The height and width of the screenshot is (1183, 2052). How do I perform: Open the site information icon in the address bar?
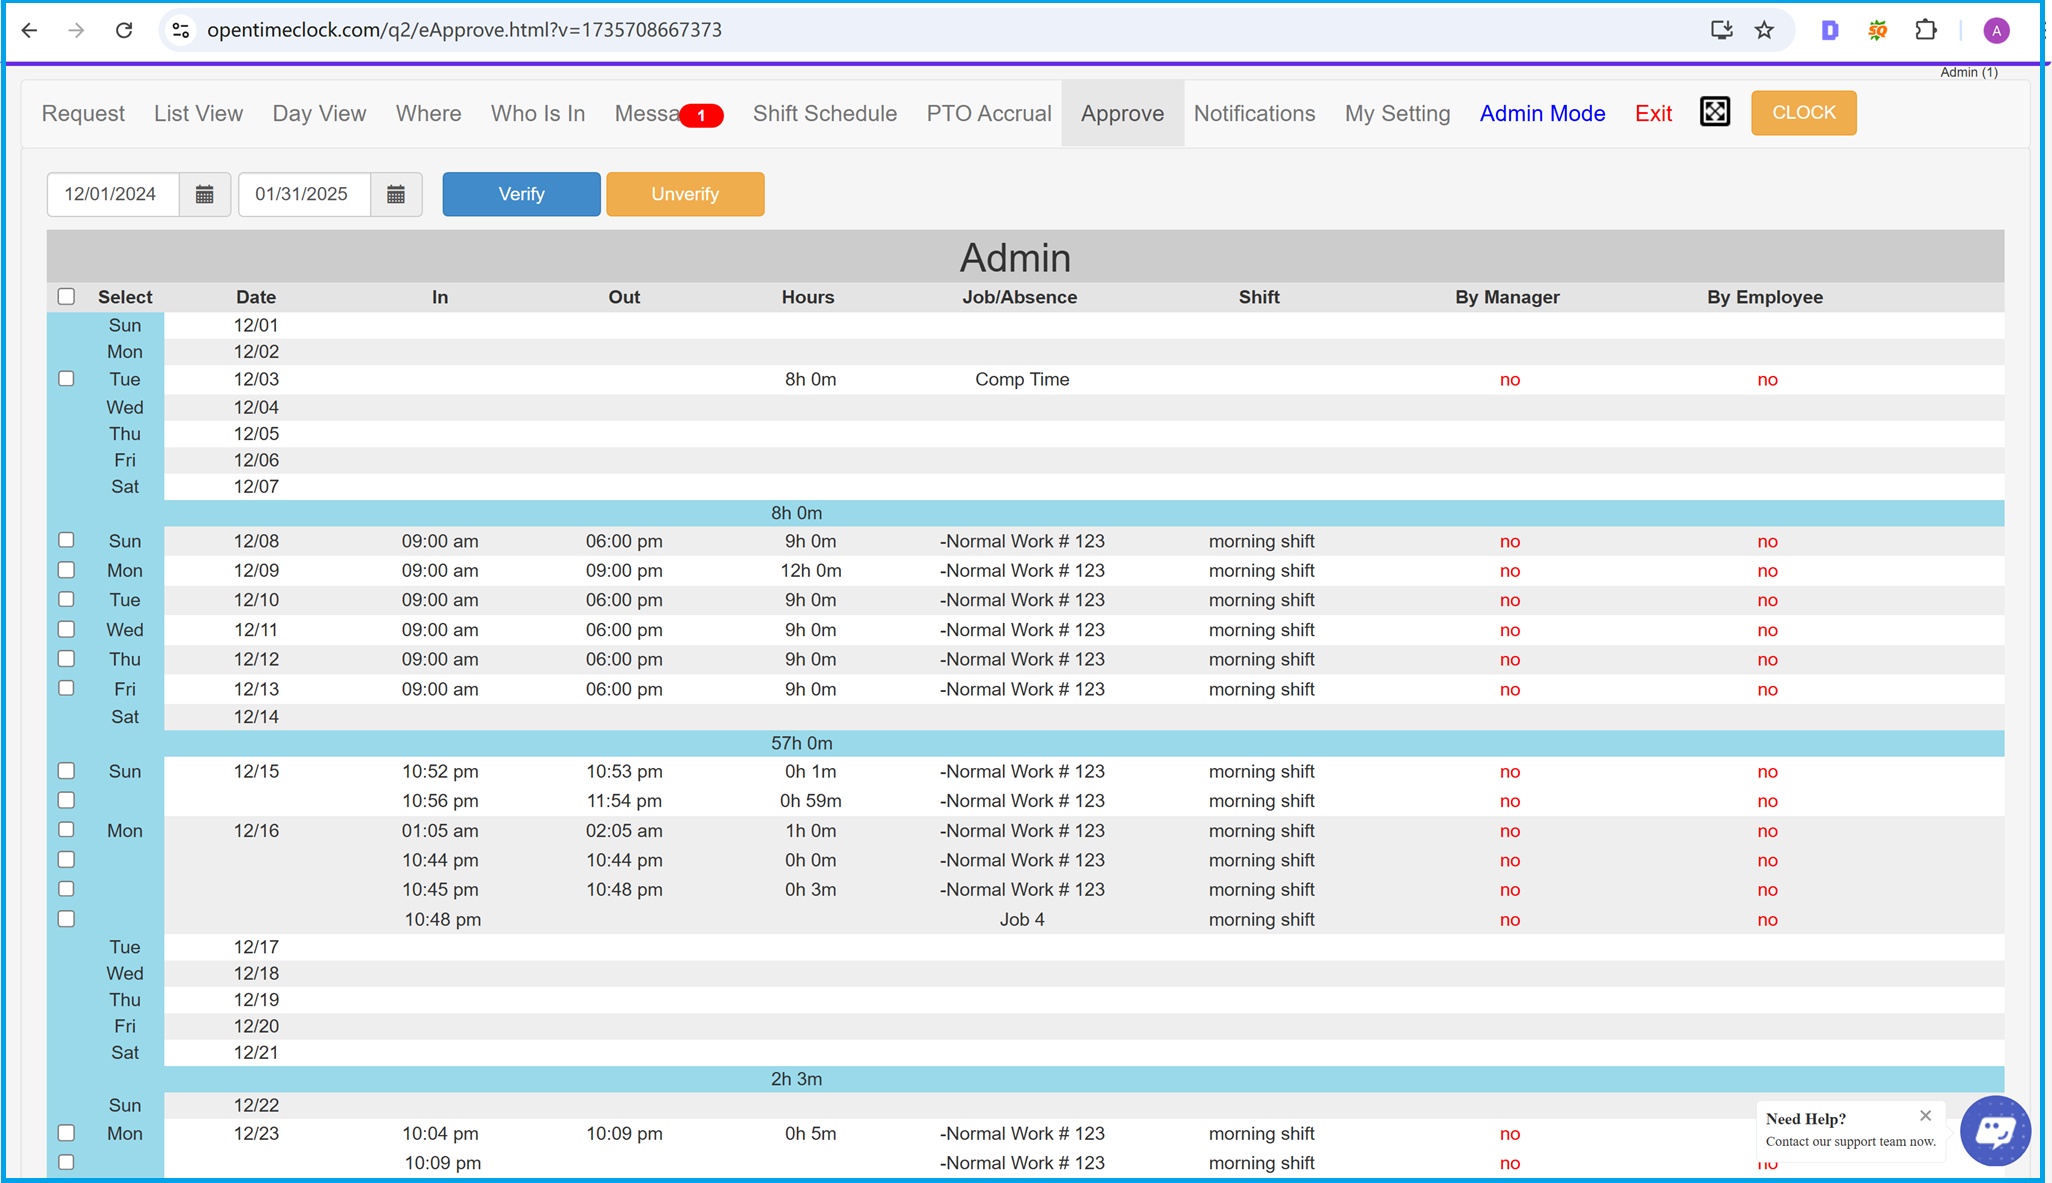pyautogui.click(x=181, y=30)
